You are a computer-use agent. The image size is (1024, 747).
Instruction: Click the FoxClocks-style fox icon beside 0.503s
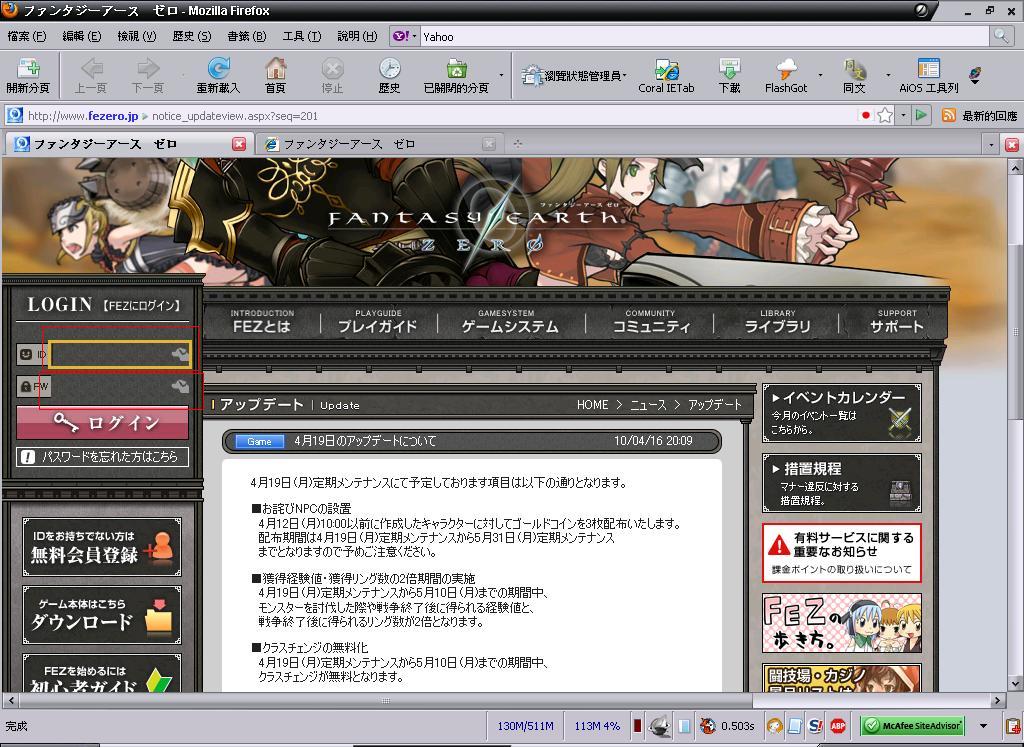click(x=707, y=725)
